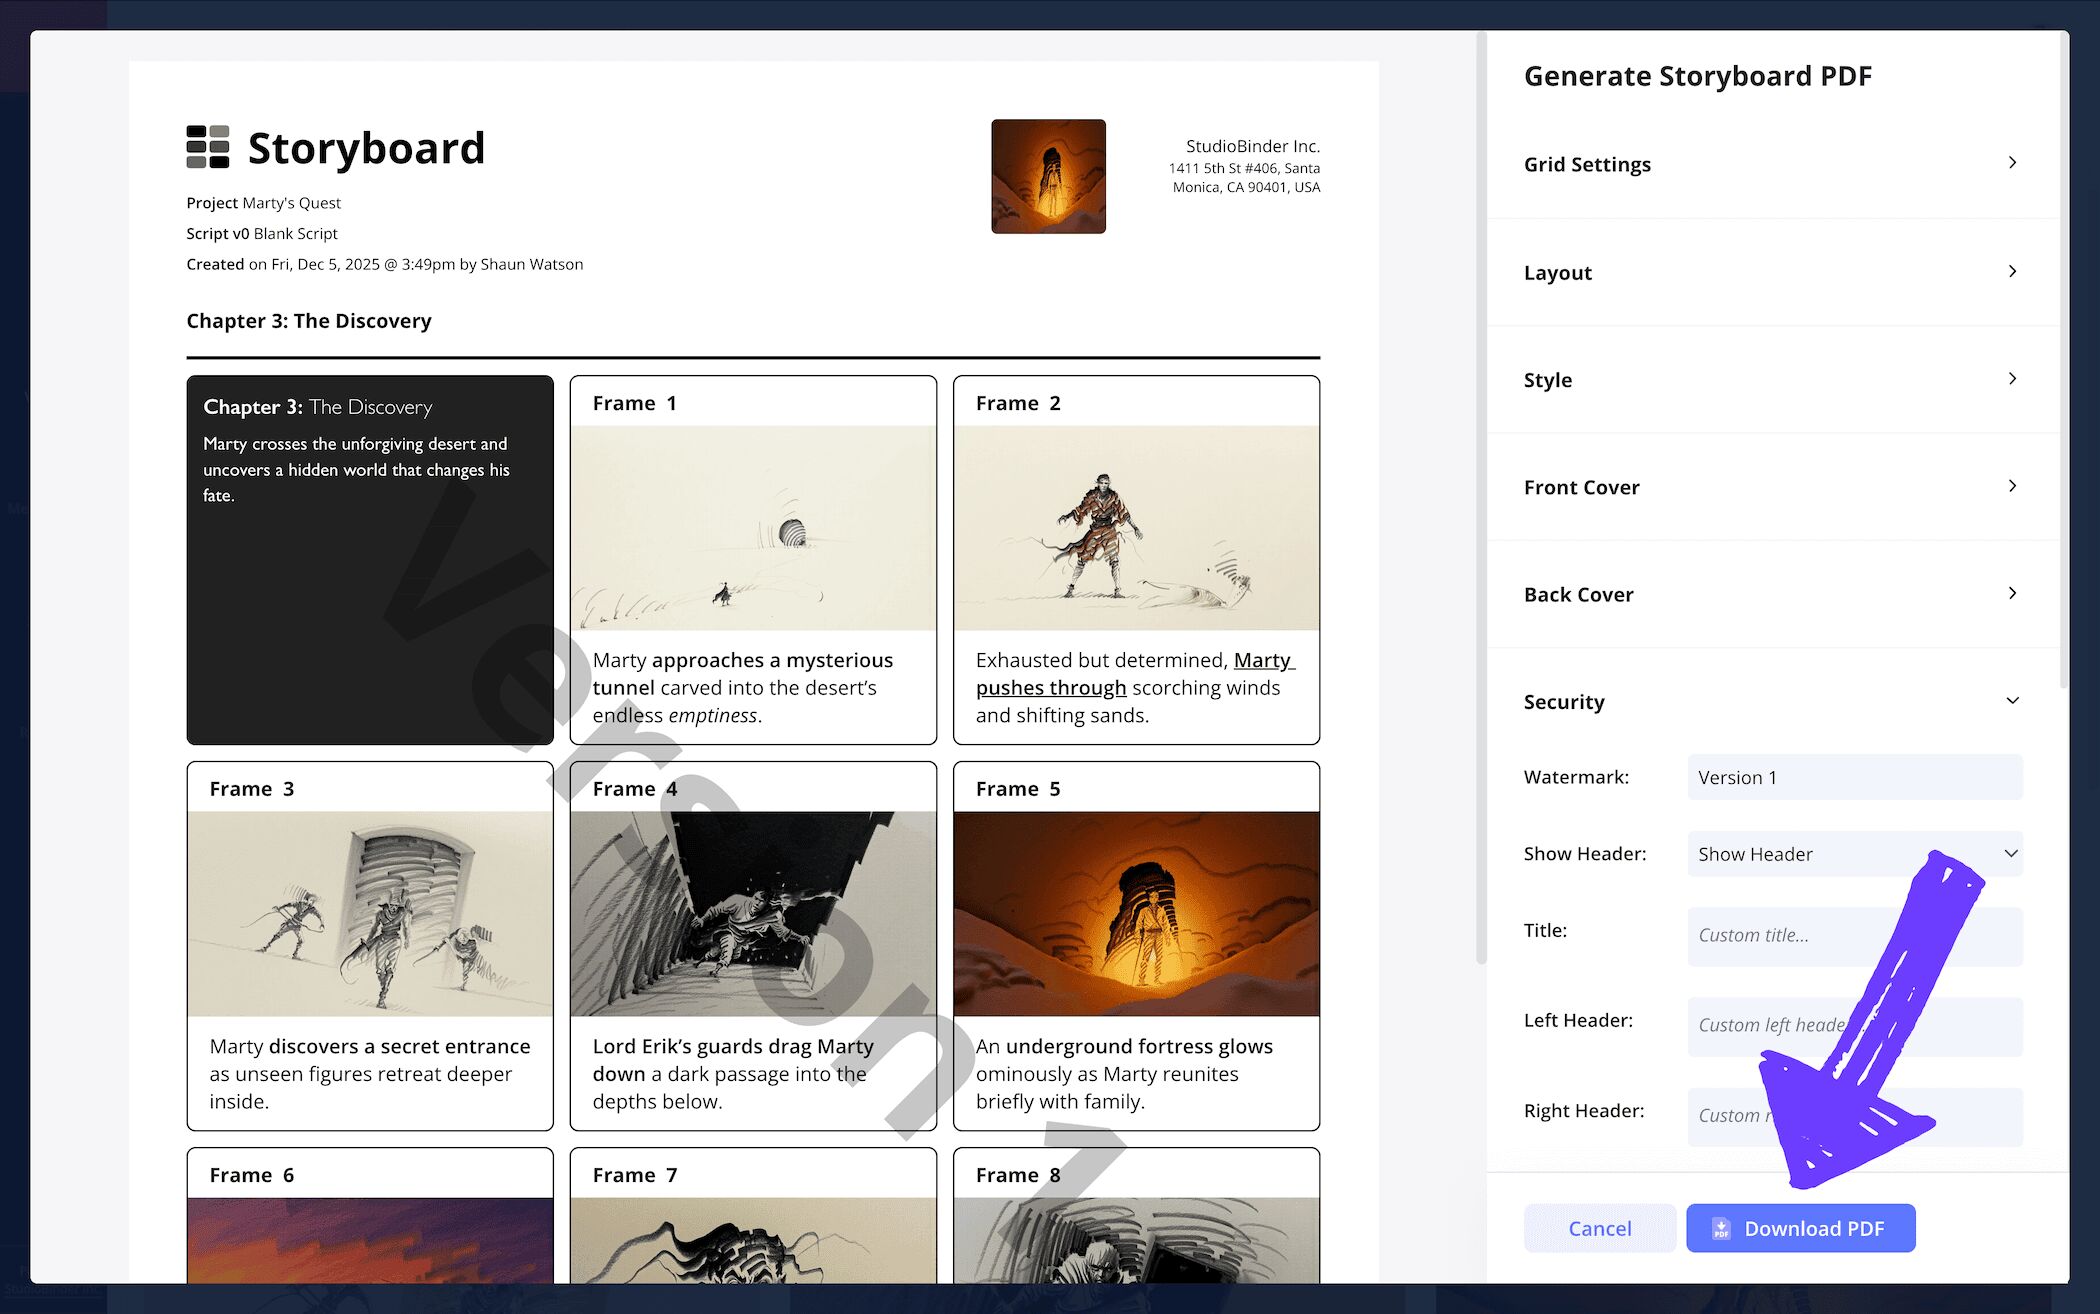Click the Storyboard grid icon next to the title
This screenshot has width=2100, height=1314.
click(205, 147)
